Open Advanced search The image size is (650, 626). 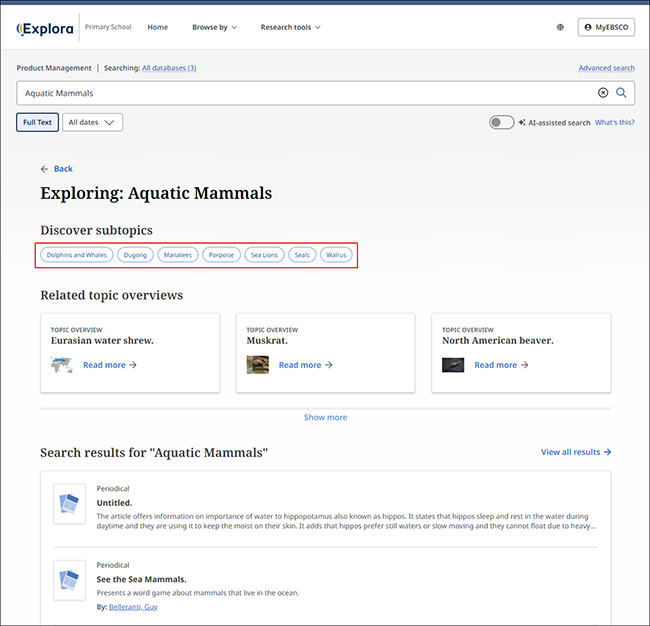[x=606, y=68]
